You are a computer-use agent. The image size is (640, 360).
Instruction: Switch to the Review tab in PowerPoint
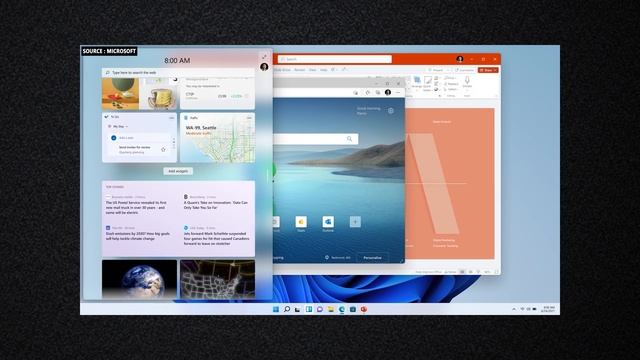pos(300,70)
